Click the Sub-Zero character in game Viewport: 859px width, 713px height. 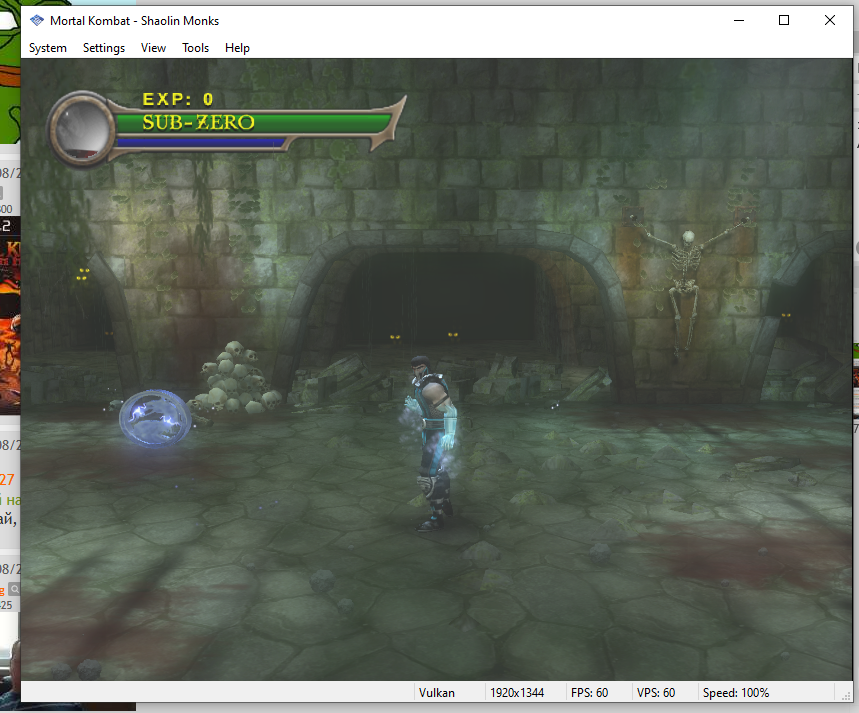tap(433, 442)
